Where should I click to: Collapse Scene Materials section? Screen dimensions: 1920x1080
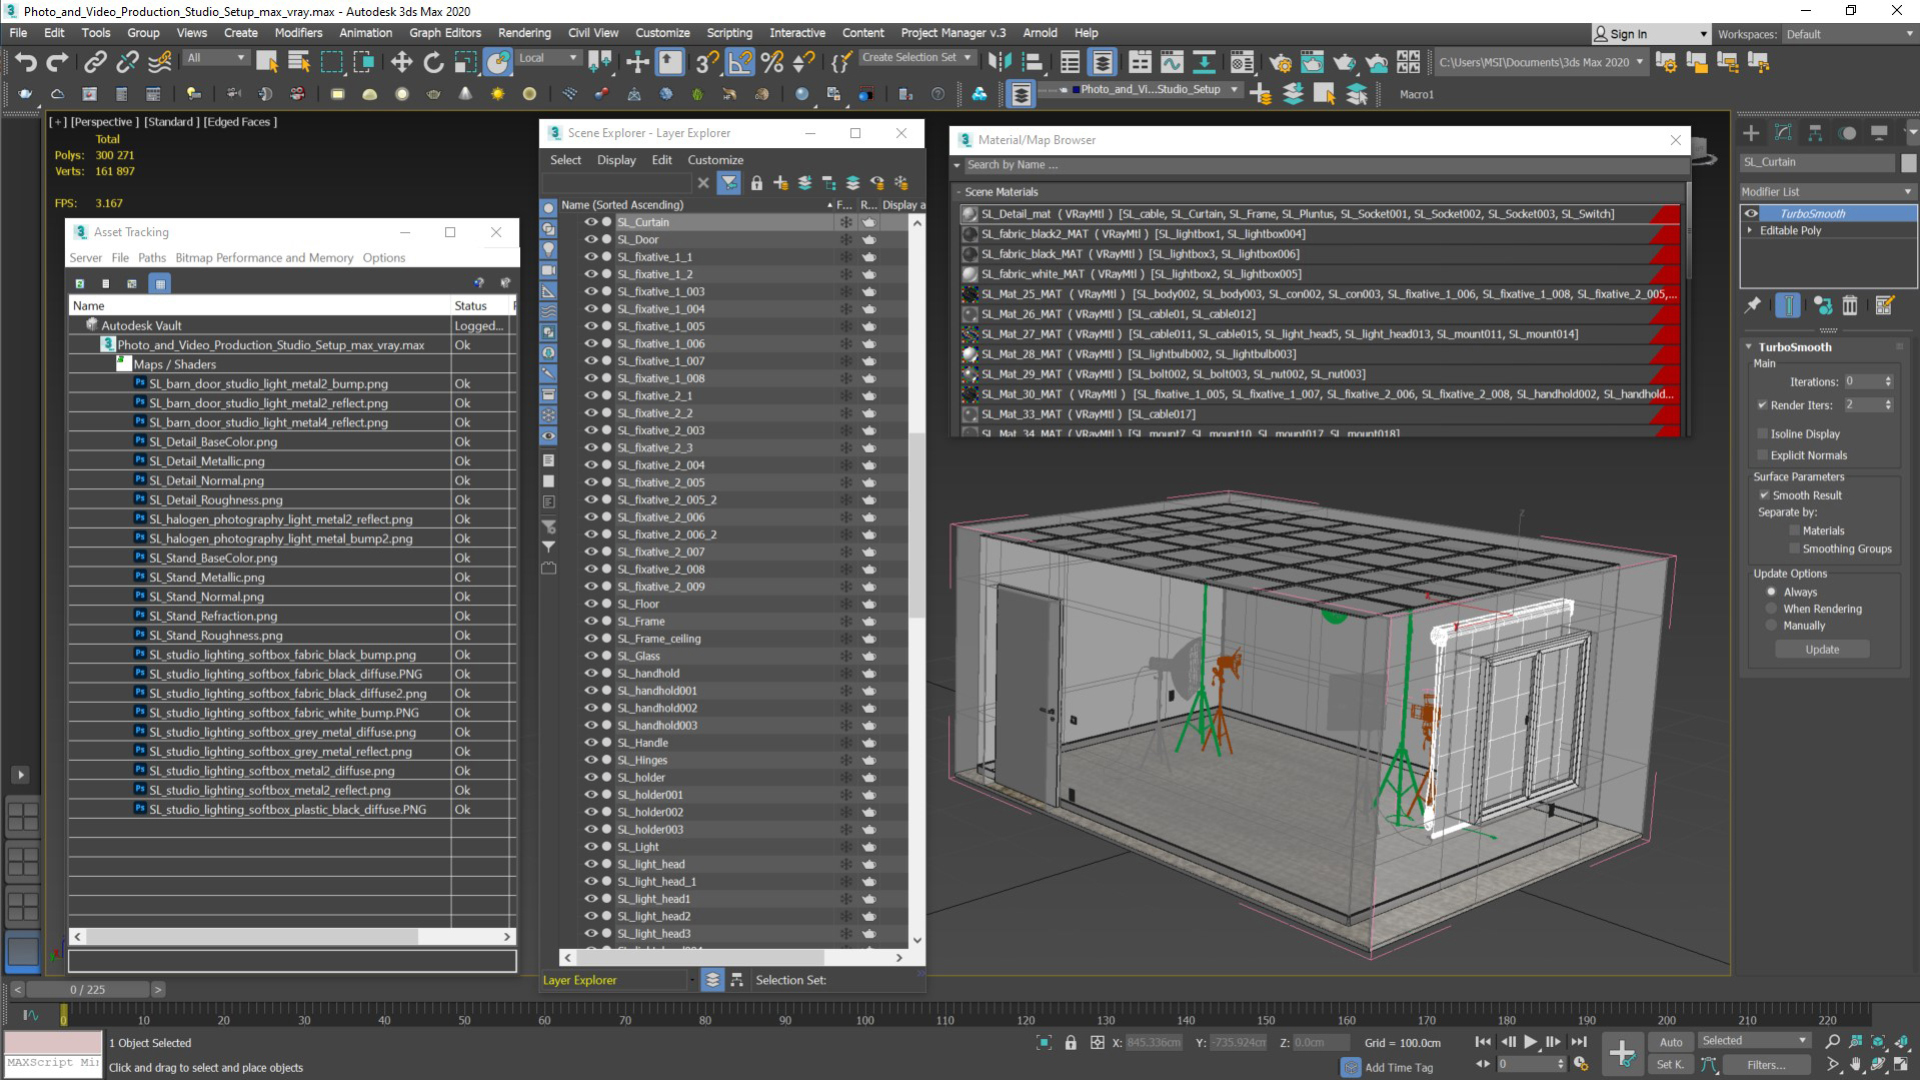pos(958,192)
